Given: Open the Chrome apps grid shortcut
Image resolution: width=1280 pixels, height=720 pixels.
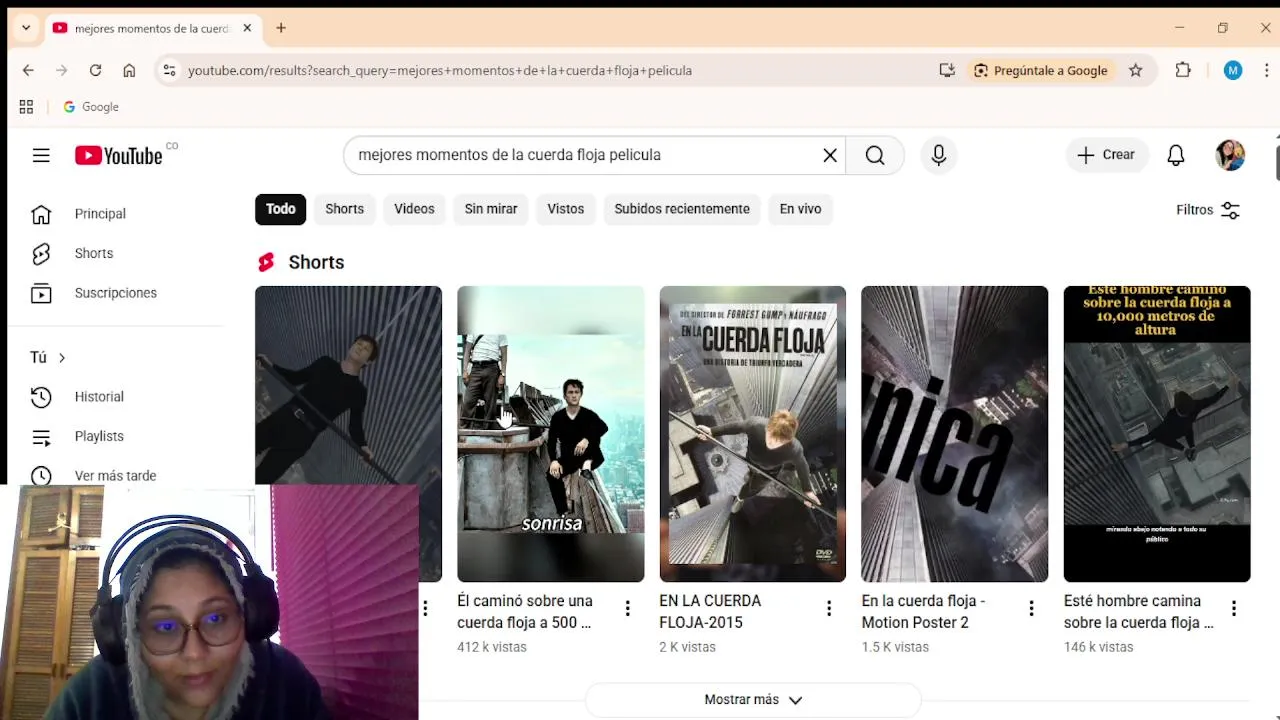Looking at the screenshot, I should pyautogui.click(x=26, y=107).
